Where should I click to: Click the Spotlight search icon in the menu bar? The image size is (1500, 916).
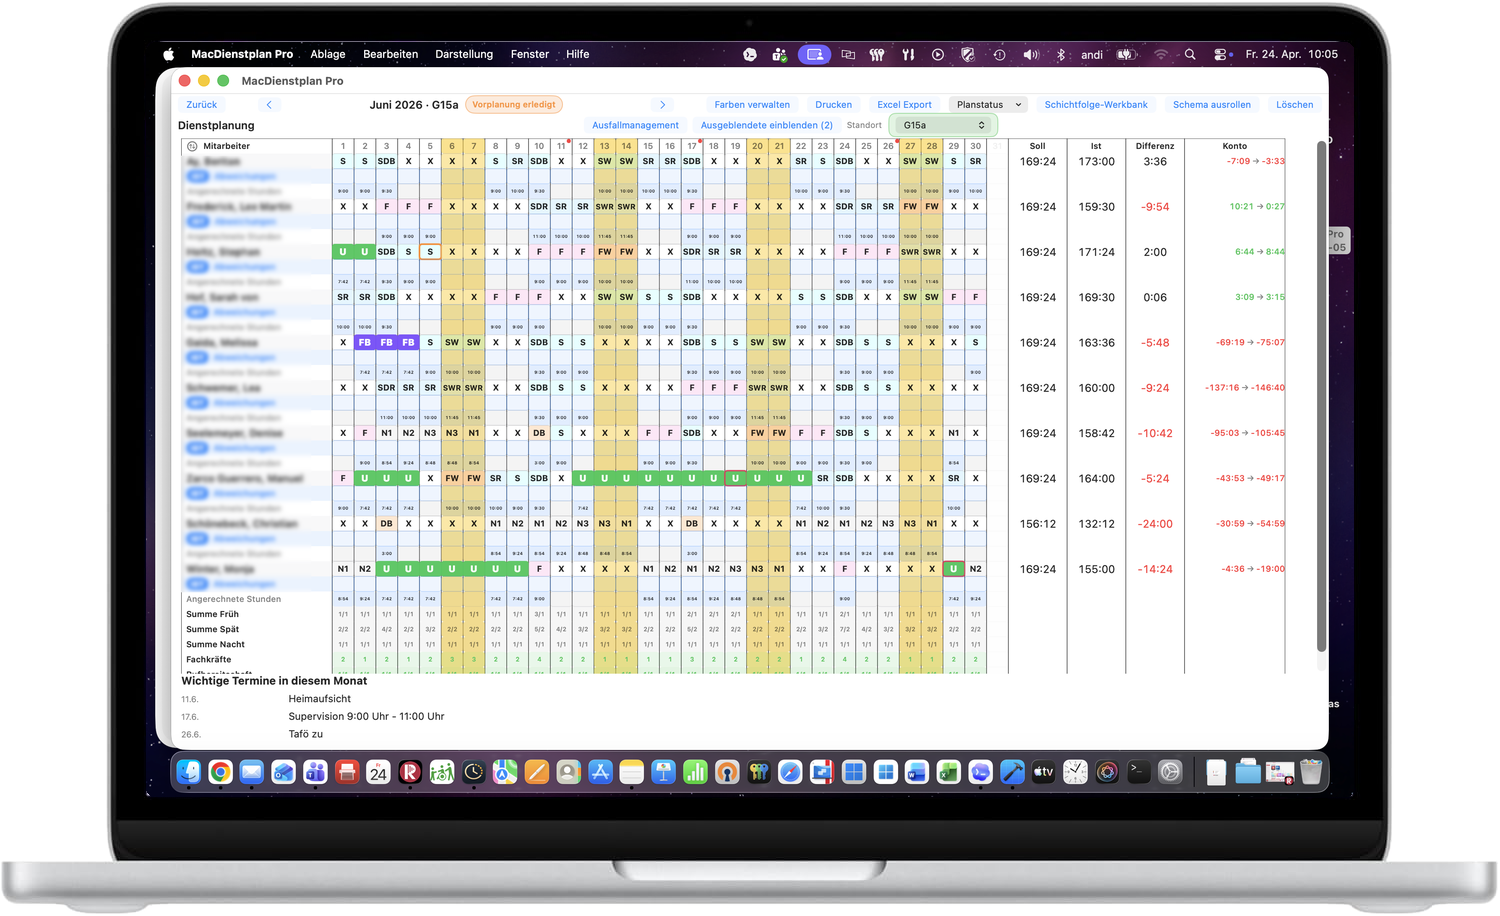(x=1189, y=54)
